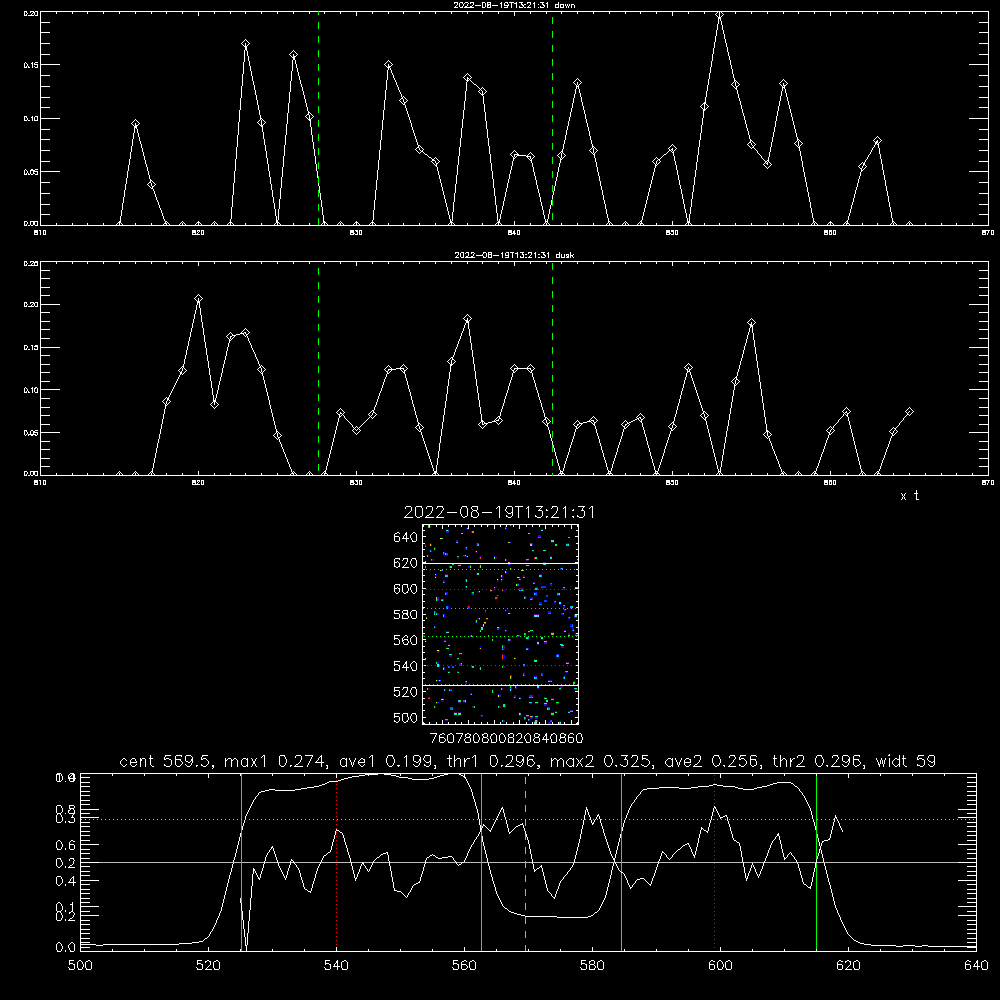
Task: Click the "520" y-axis label beside pixel image
Action: 406,692
